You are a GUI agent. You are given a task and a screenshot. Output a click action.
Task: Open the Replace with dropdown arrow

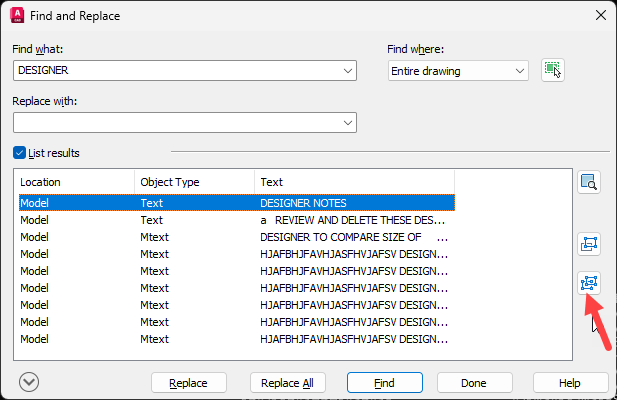(x=347, y=123)
